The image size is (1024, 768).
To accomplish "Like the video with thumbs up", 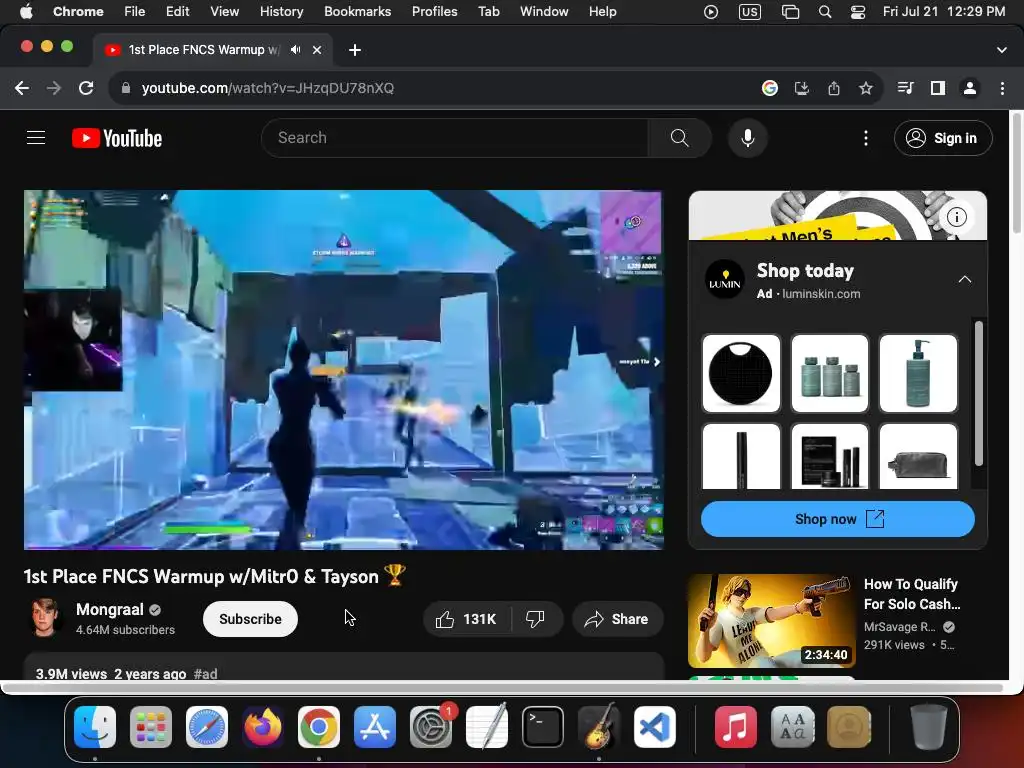I will [466, 619].
